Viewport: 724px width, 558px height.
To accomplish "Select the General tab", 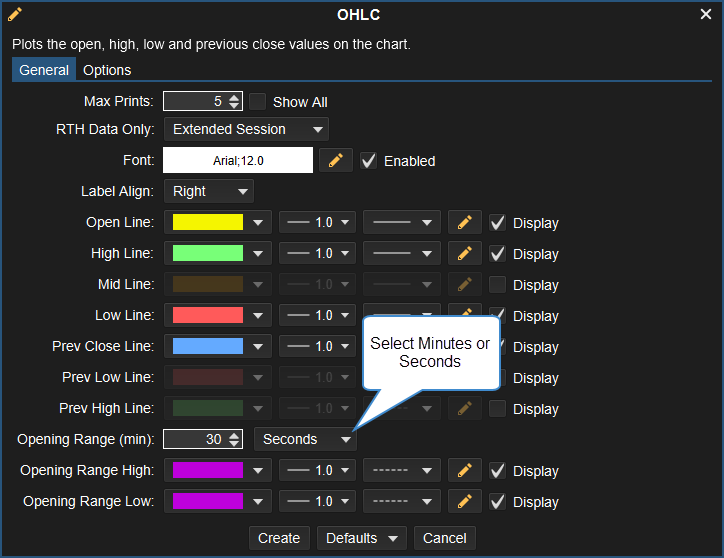I will coord(44,70).
